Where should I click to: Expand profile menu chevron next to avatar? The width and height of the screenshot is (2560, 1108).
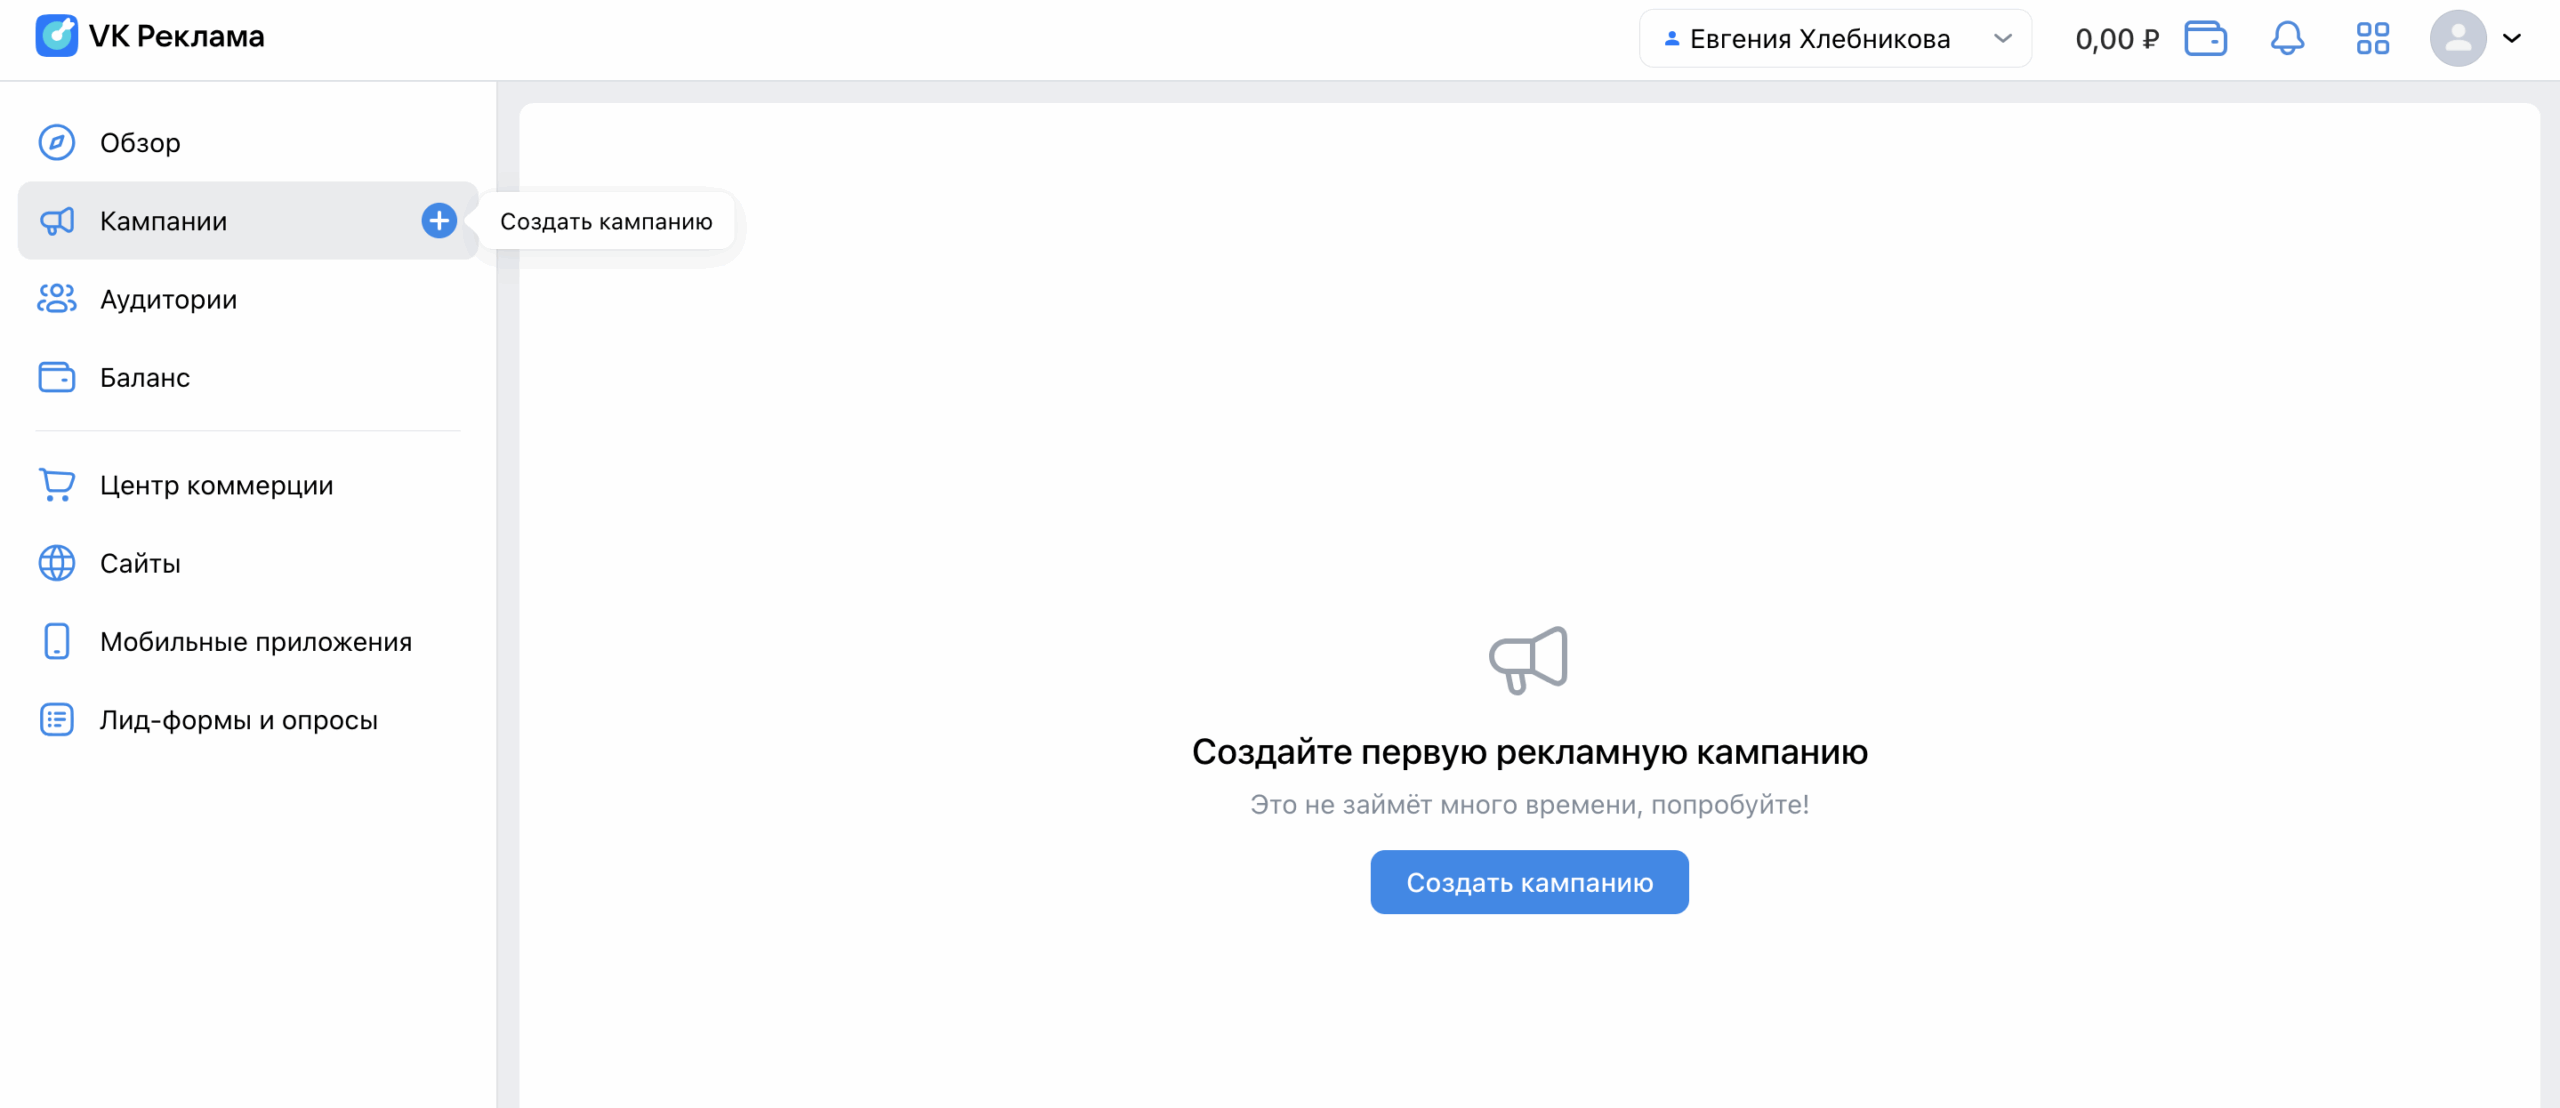2512,39
